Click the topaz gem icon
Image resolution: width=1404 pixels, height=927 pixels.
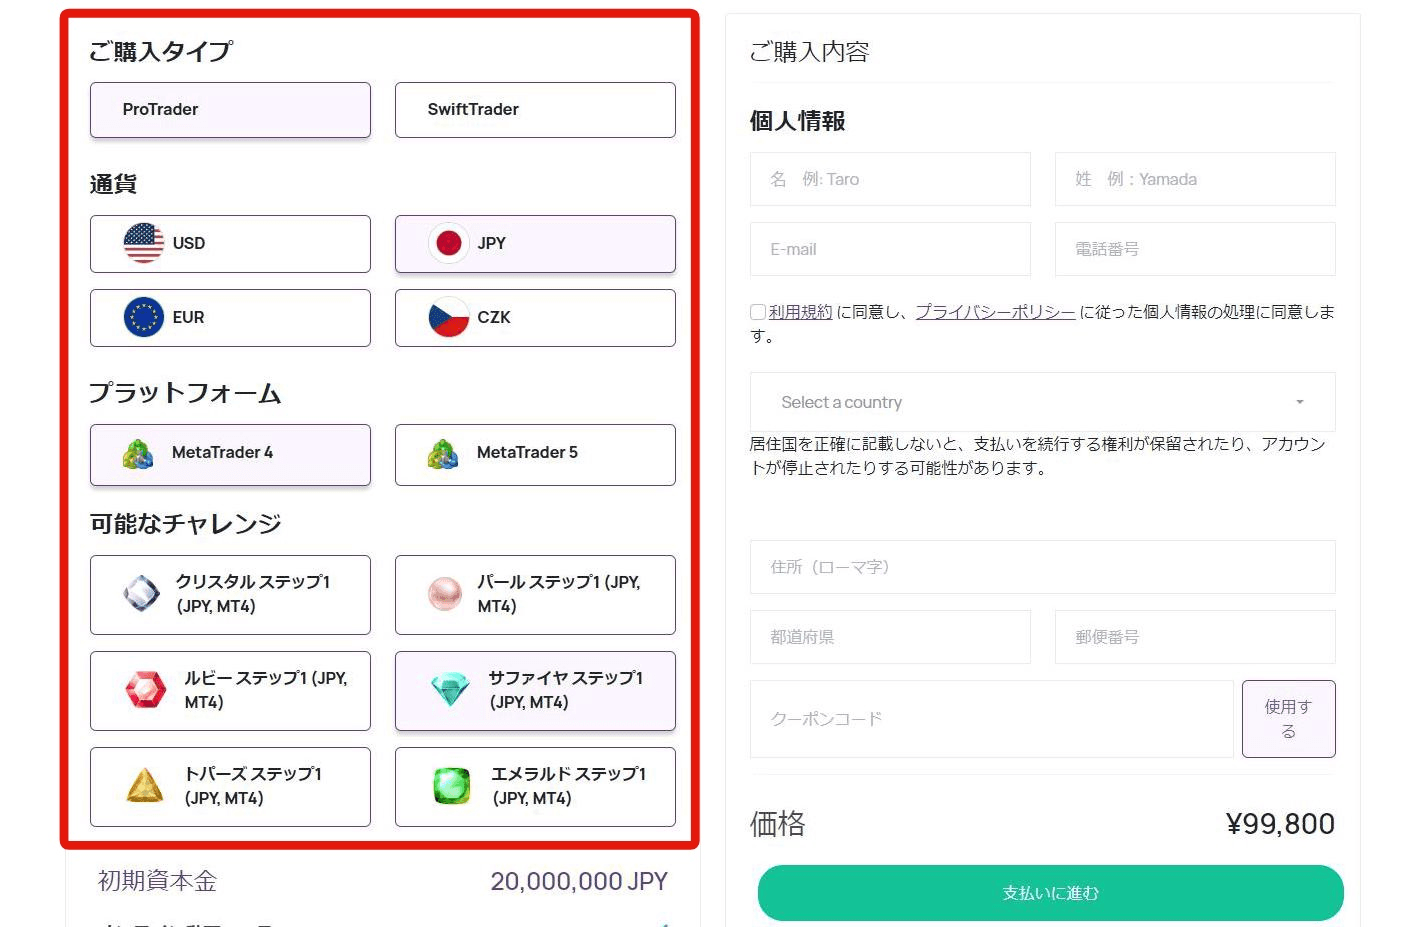[x=146, y=786]
